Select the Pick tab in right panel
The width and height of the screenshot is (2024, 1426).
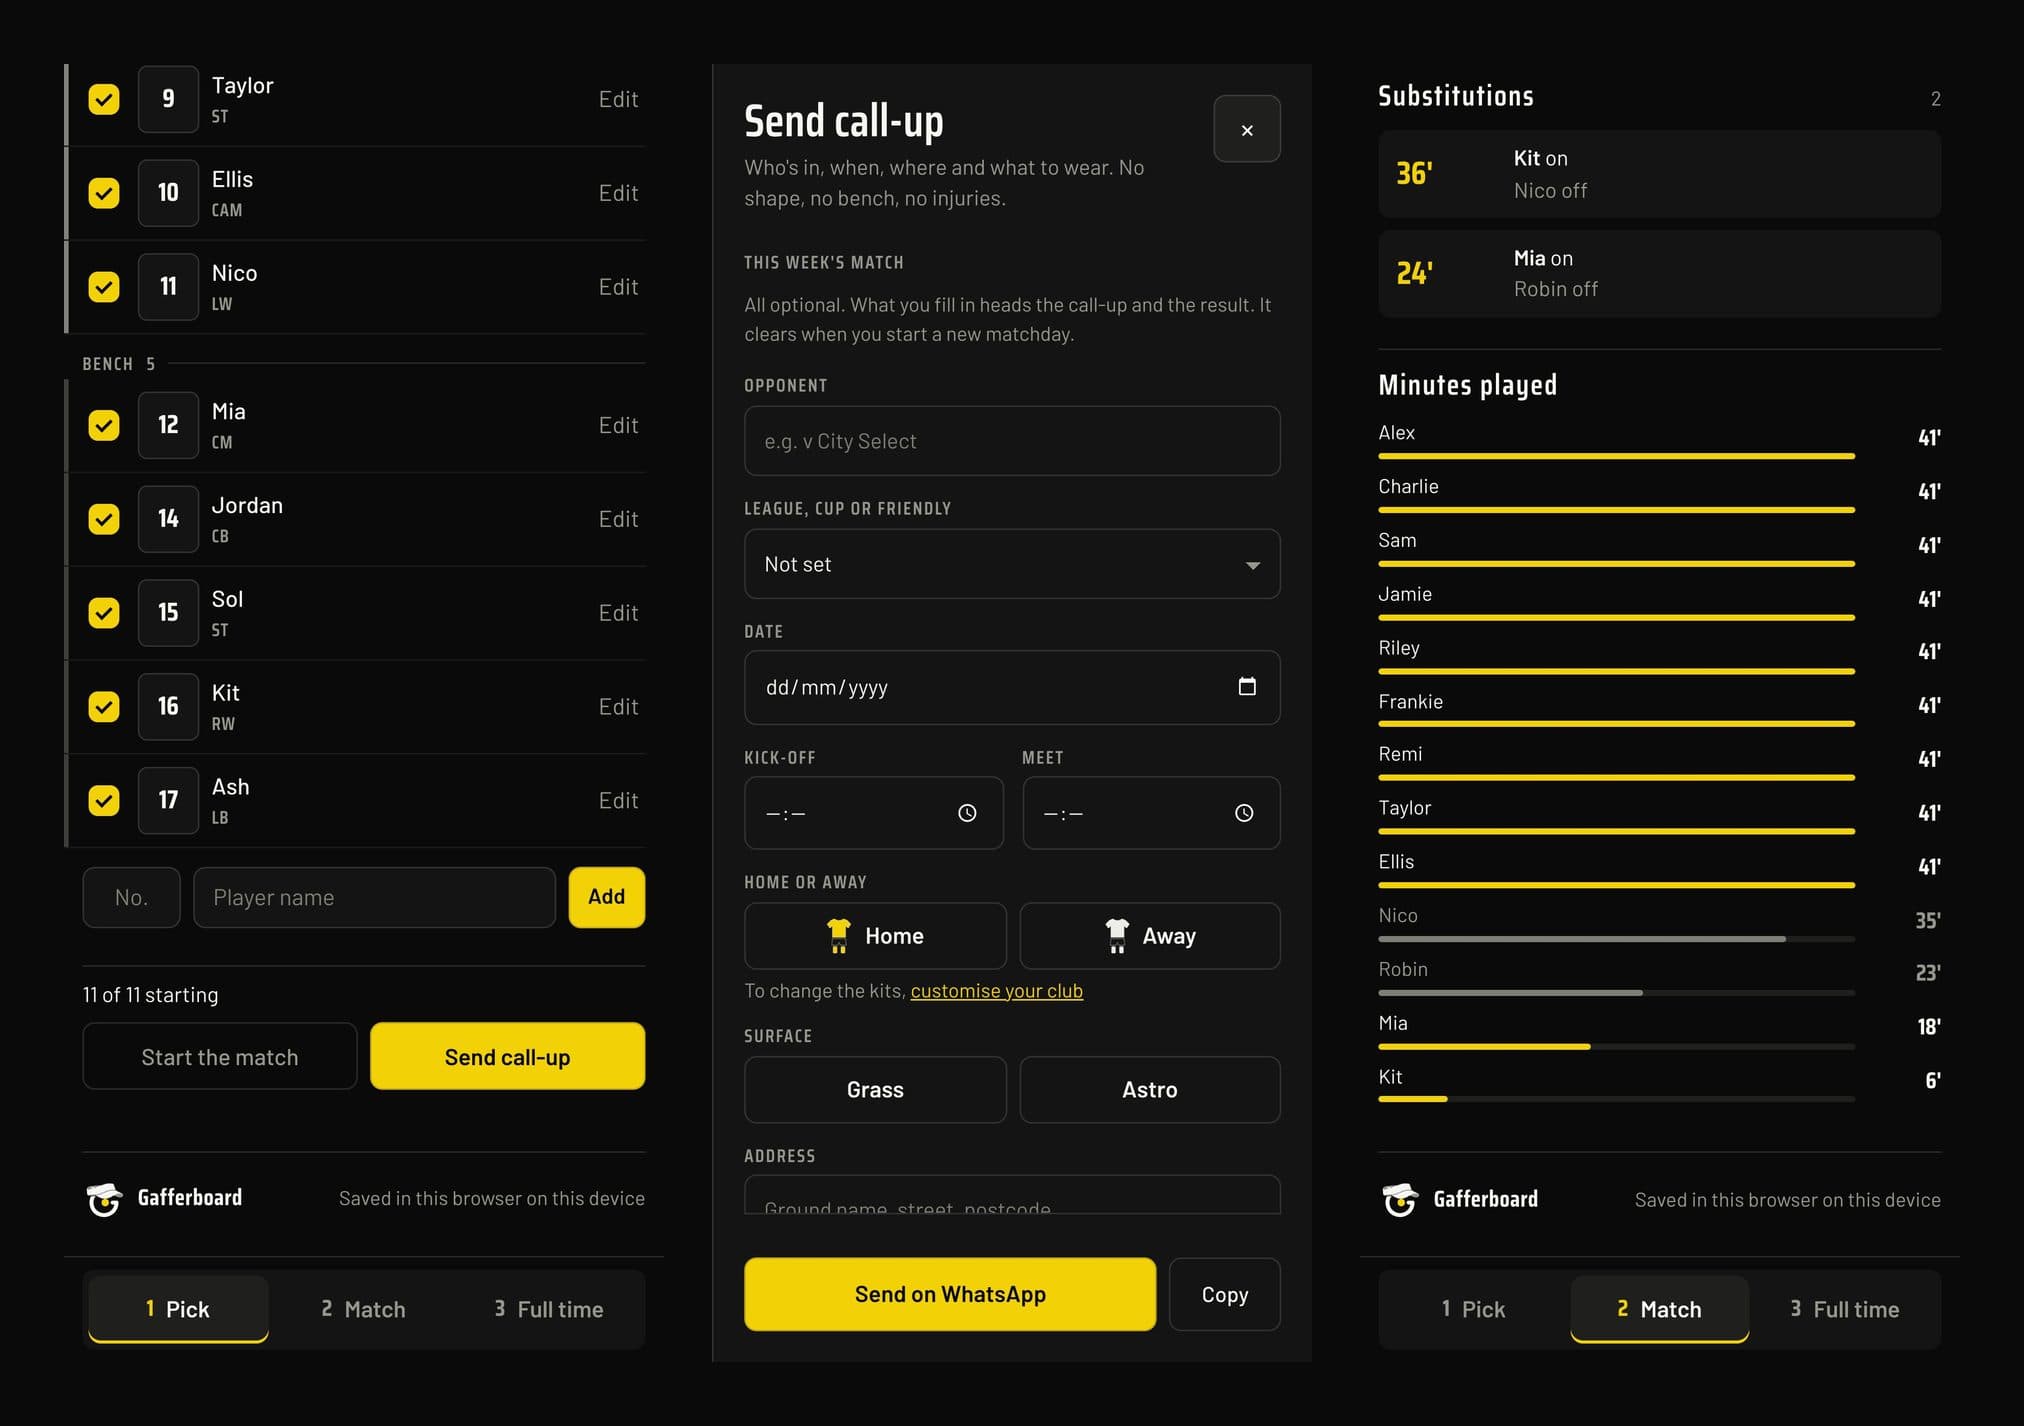pyautogui.click(x=1473, y=1309)
